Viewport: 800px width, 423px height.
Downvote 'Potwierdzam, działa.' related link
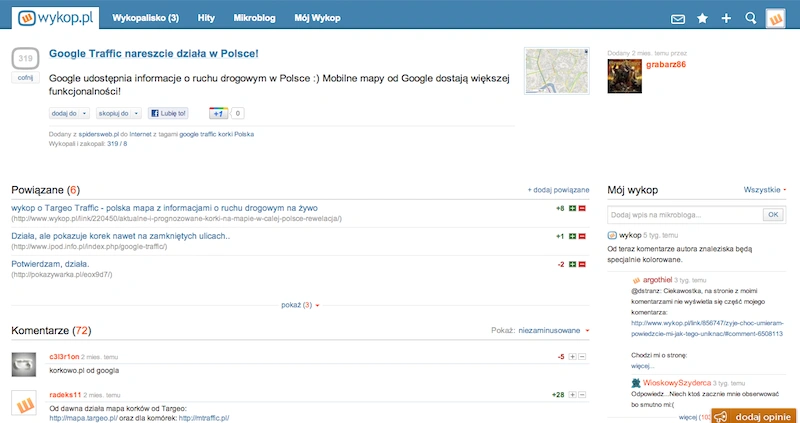coord(582,264)
